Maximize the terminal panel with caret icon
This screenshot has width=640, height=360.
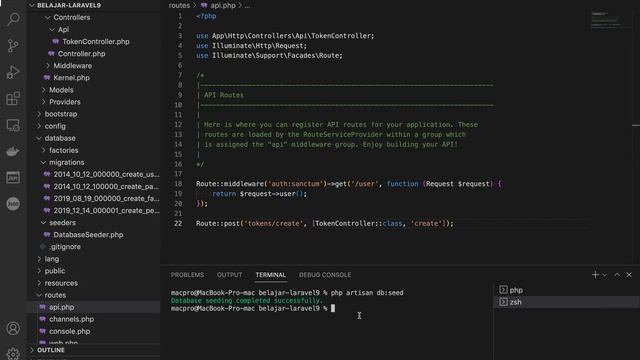pyautogui.click(x=617, y=275)
